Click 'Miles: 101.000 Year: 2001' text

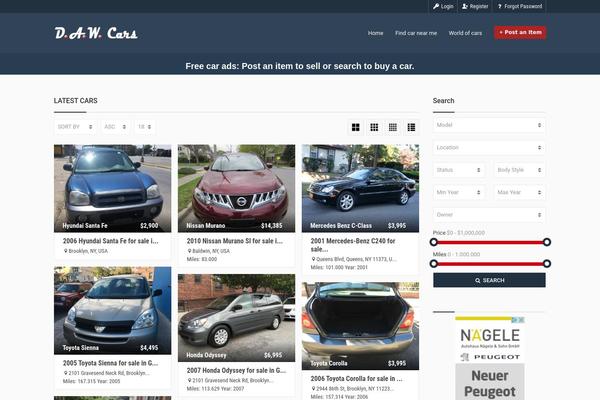coord(339,267)
